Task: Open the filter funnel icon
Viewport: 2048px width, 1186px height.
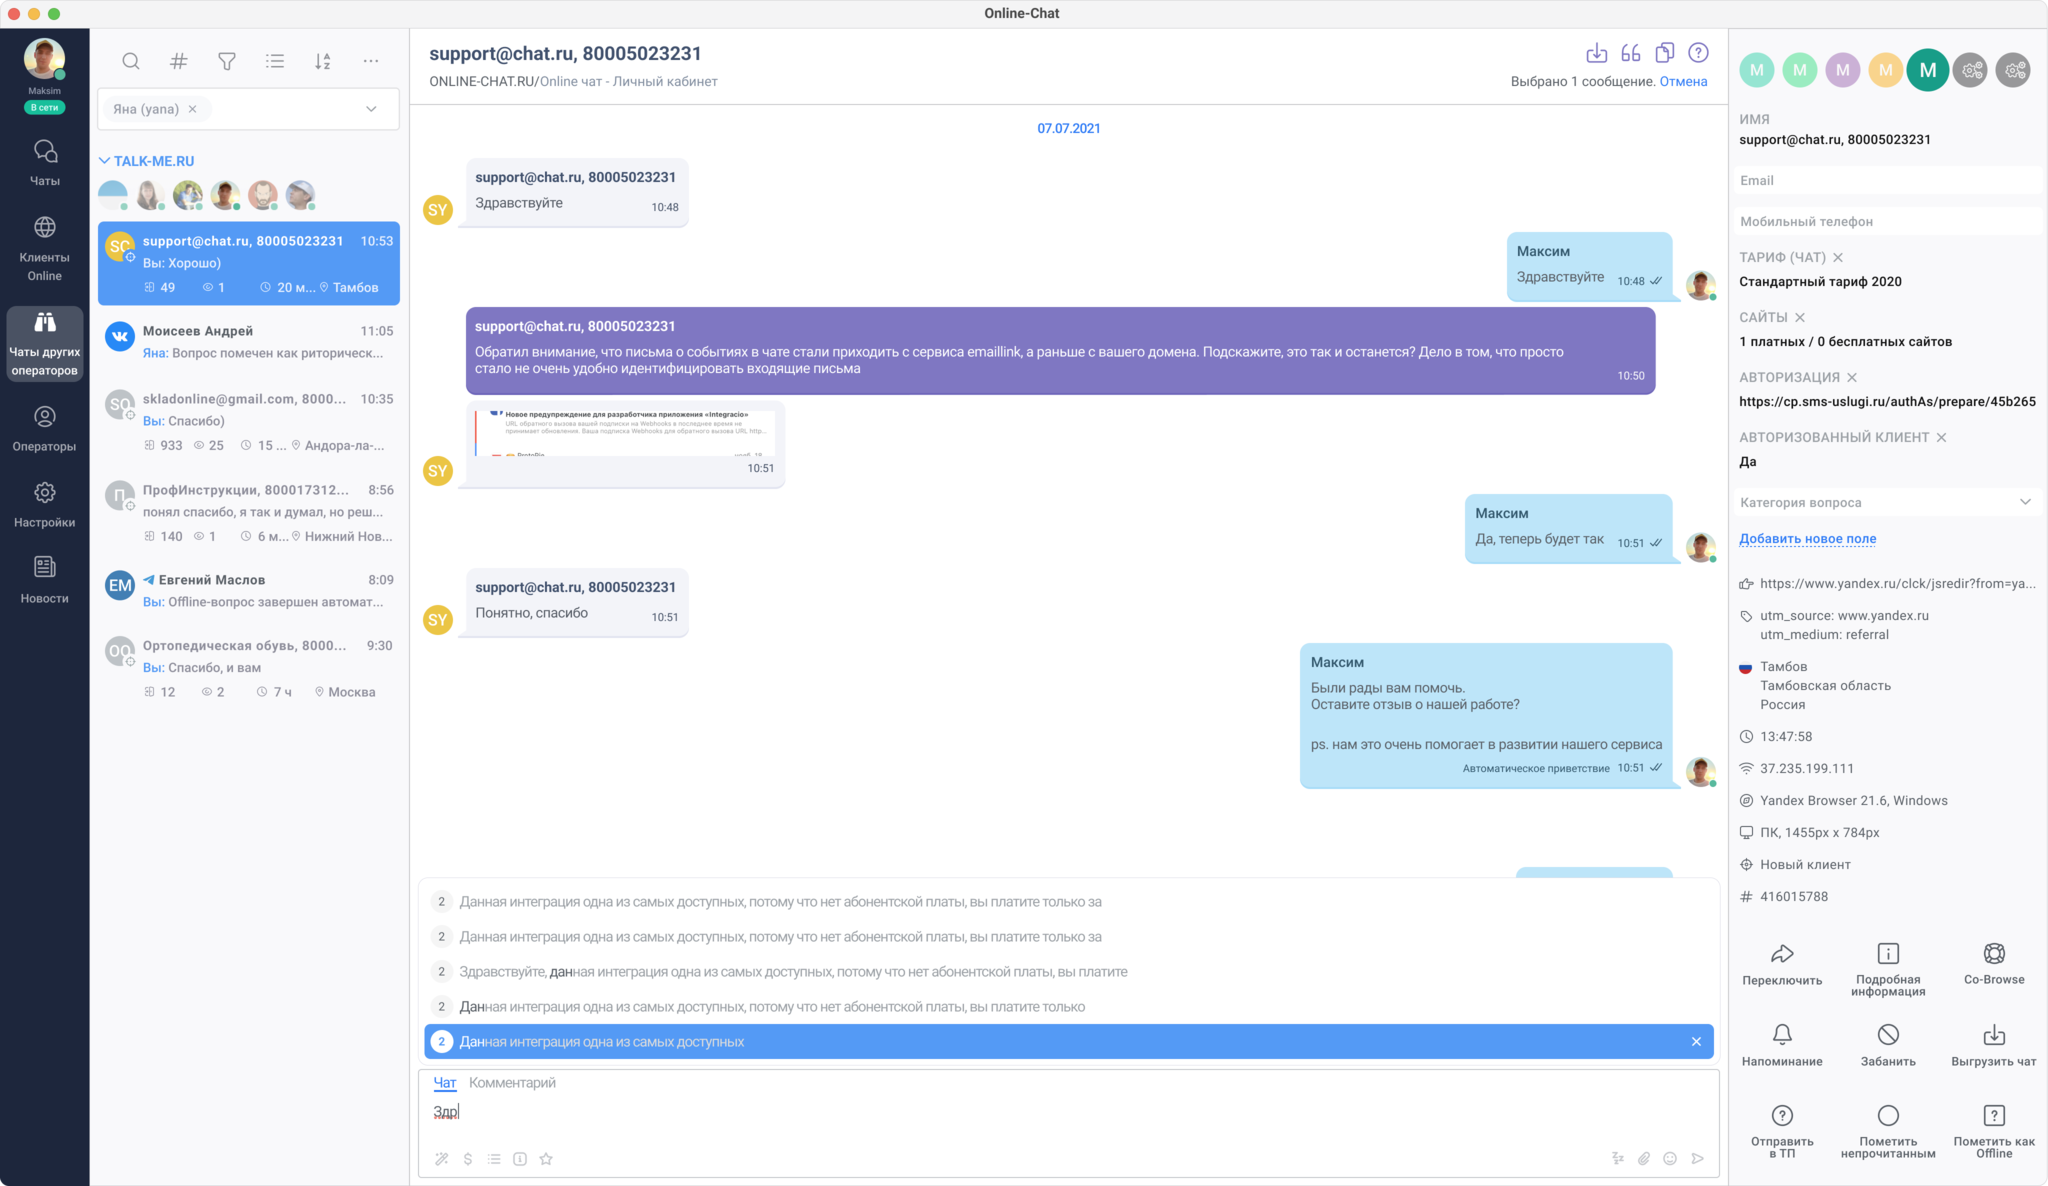Action: click(227, 61)
